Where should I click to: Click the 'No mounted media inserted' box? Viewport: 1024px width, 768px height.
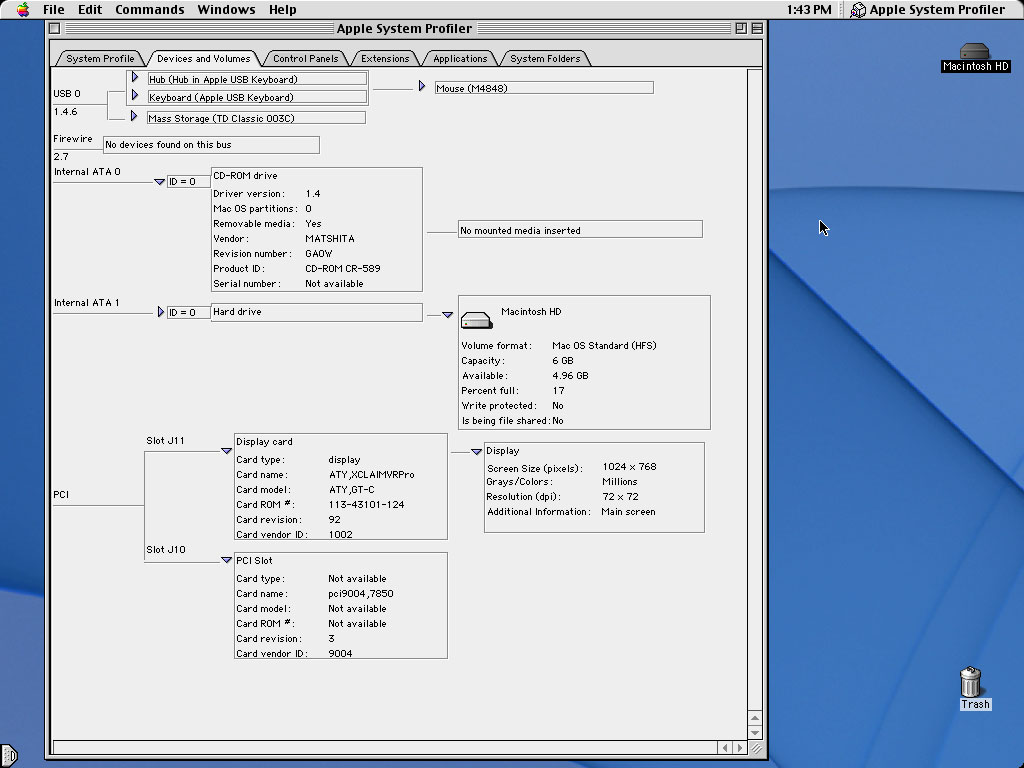[x=581, y=230]
